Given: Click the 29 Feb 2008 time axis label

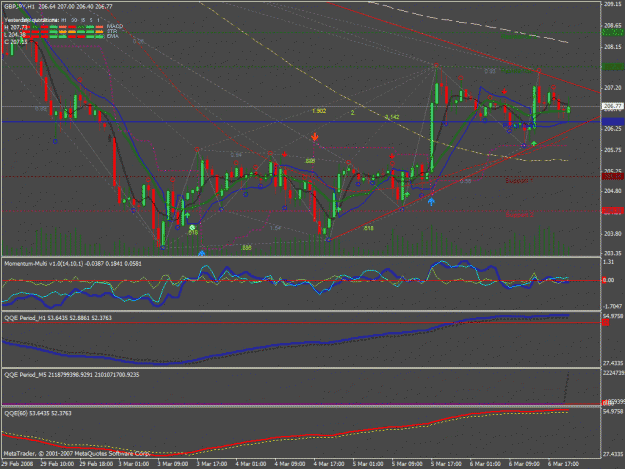Looking at the screenshot, I should tap(17, 464).
